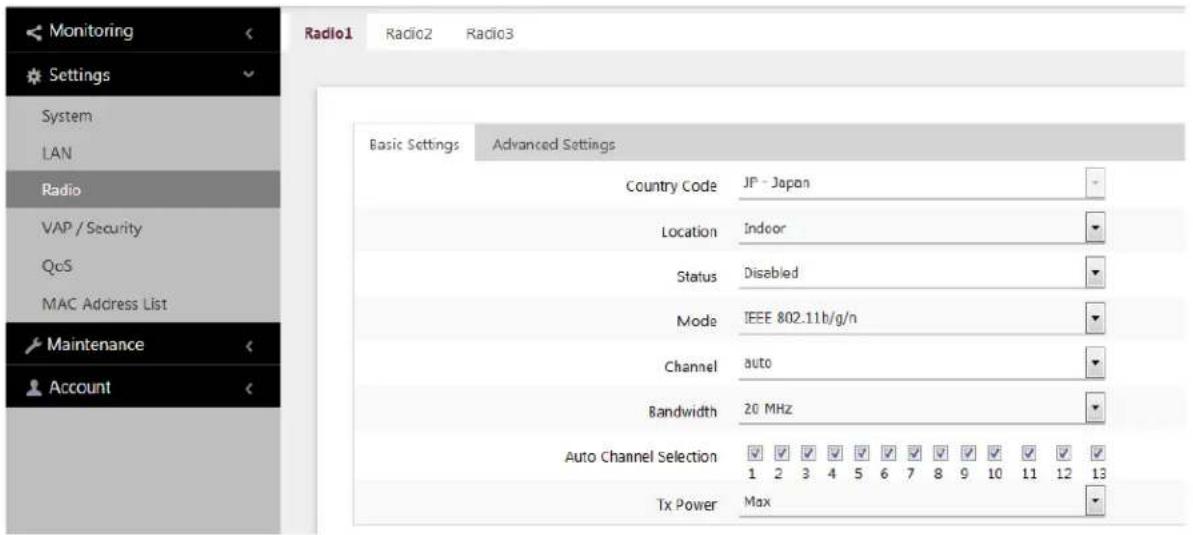Viewport: 1193px width, 535px height.
Task: Select the Basic Settings tab
Action: pos(414,144)
